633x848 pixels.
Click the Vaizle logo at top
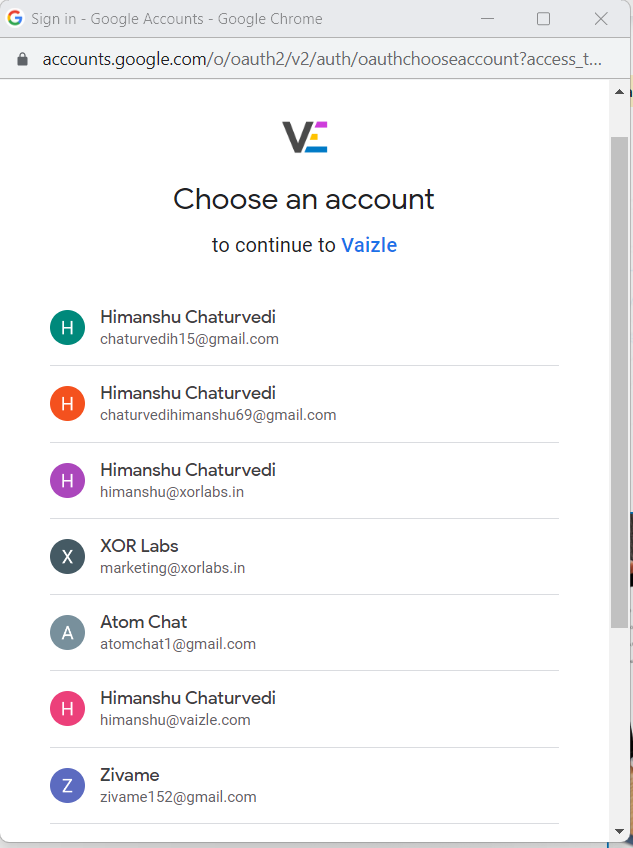pos(305,137)
